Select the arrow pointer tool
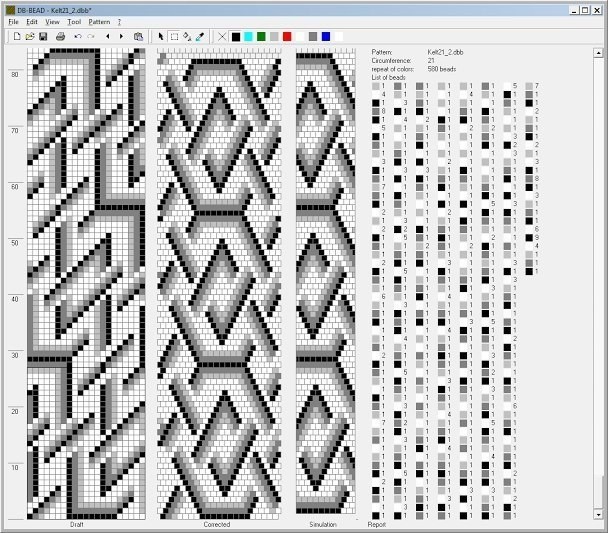This screenshot has width=608, height=533. click(160, 36)
